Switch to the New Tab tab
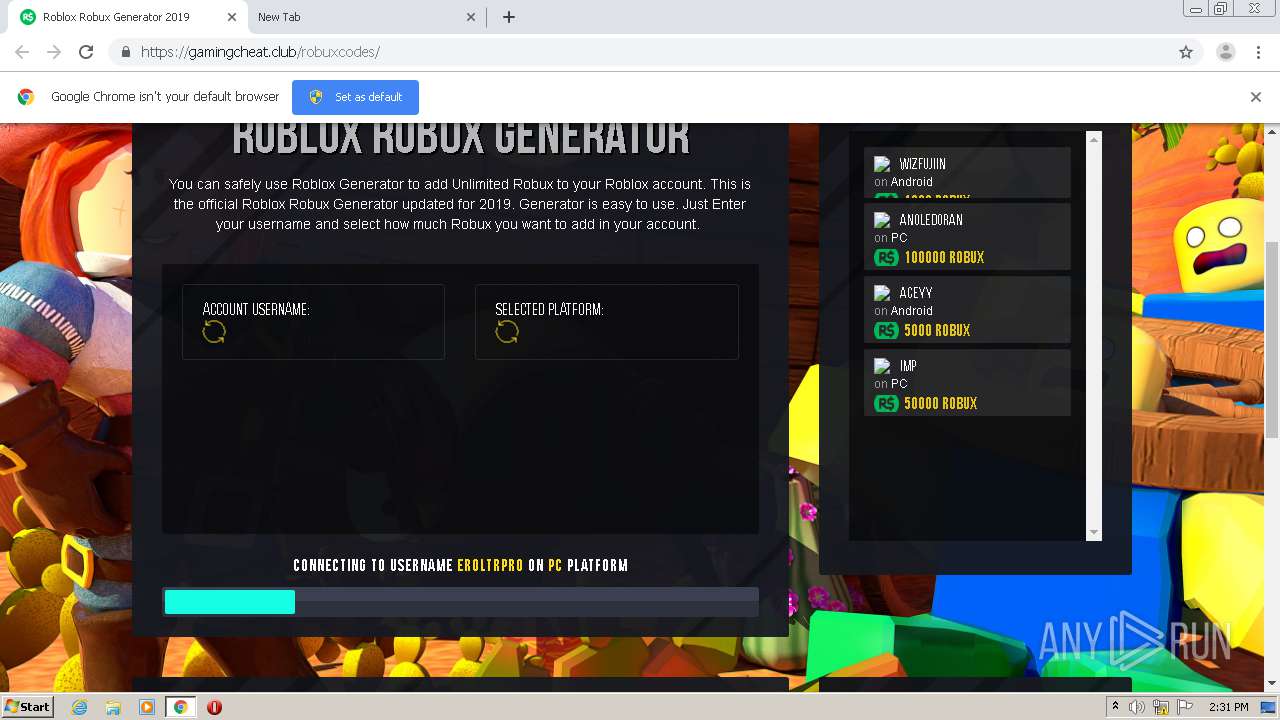This screenshot has width=1280, height=720. click(365, 17)
